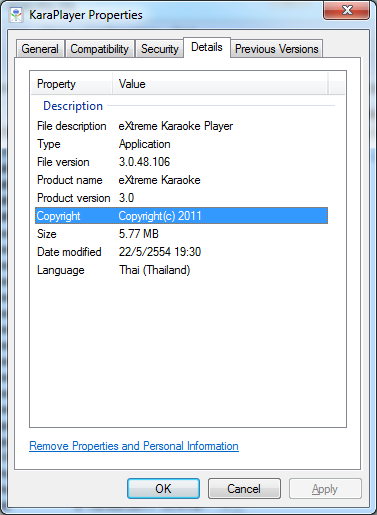Screen dimensions: 377x515
Task: Click the KaraPlayer icon in title bar
Action: [x=16, y=15]
